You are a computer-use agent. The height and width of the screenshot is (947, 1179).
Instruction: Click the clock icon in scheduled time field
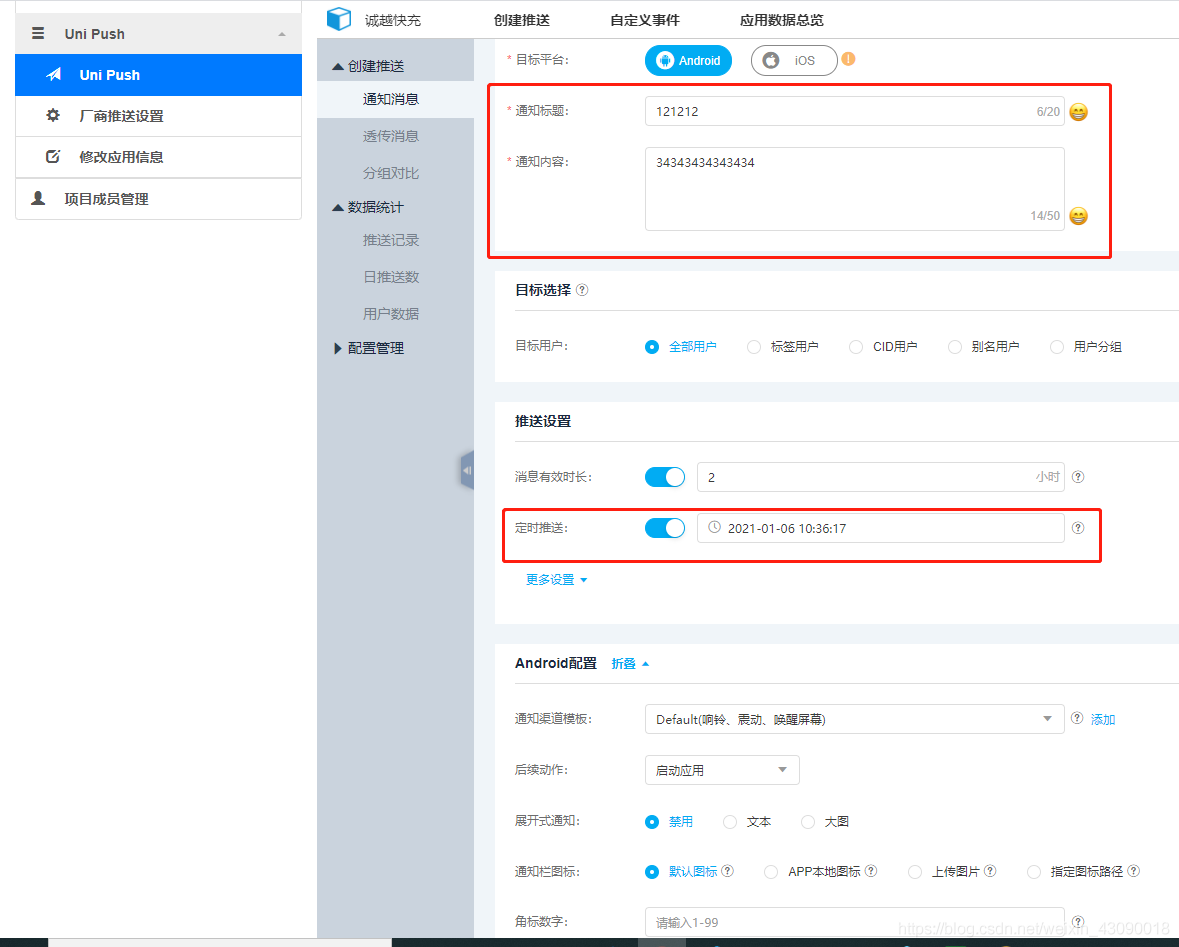(714, 527)
